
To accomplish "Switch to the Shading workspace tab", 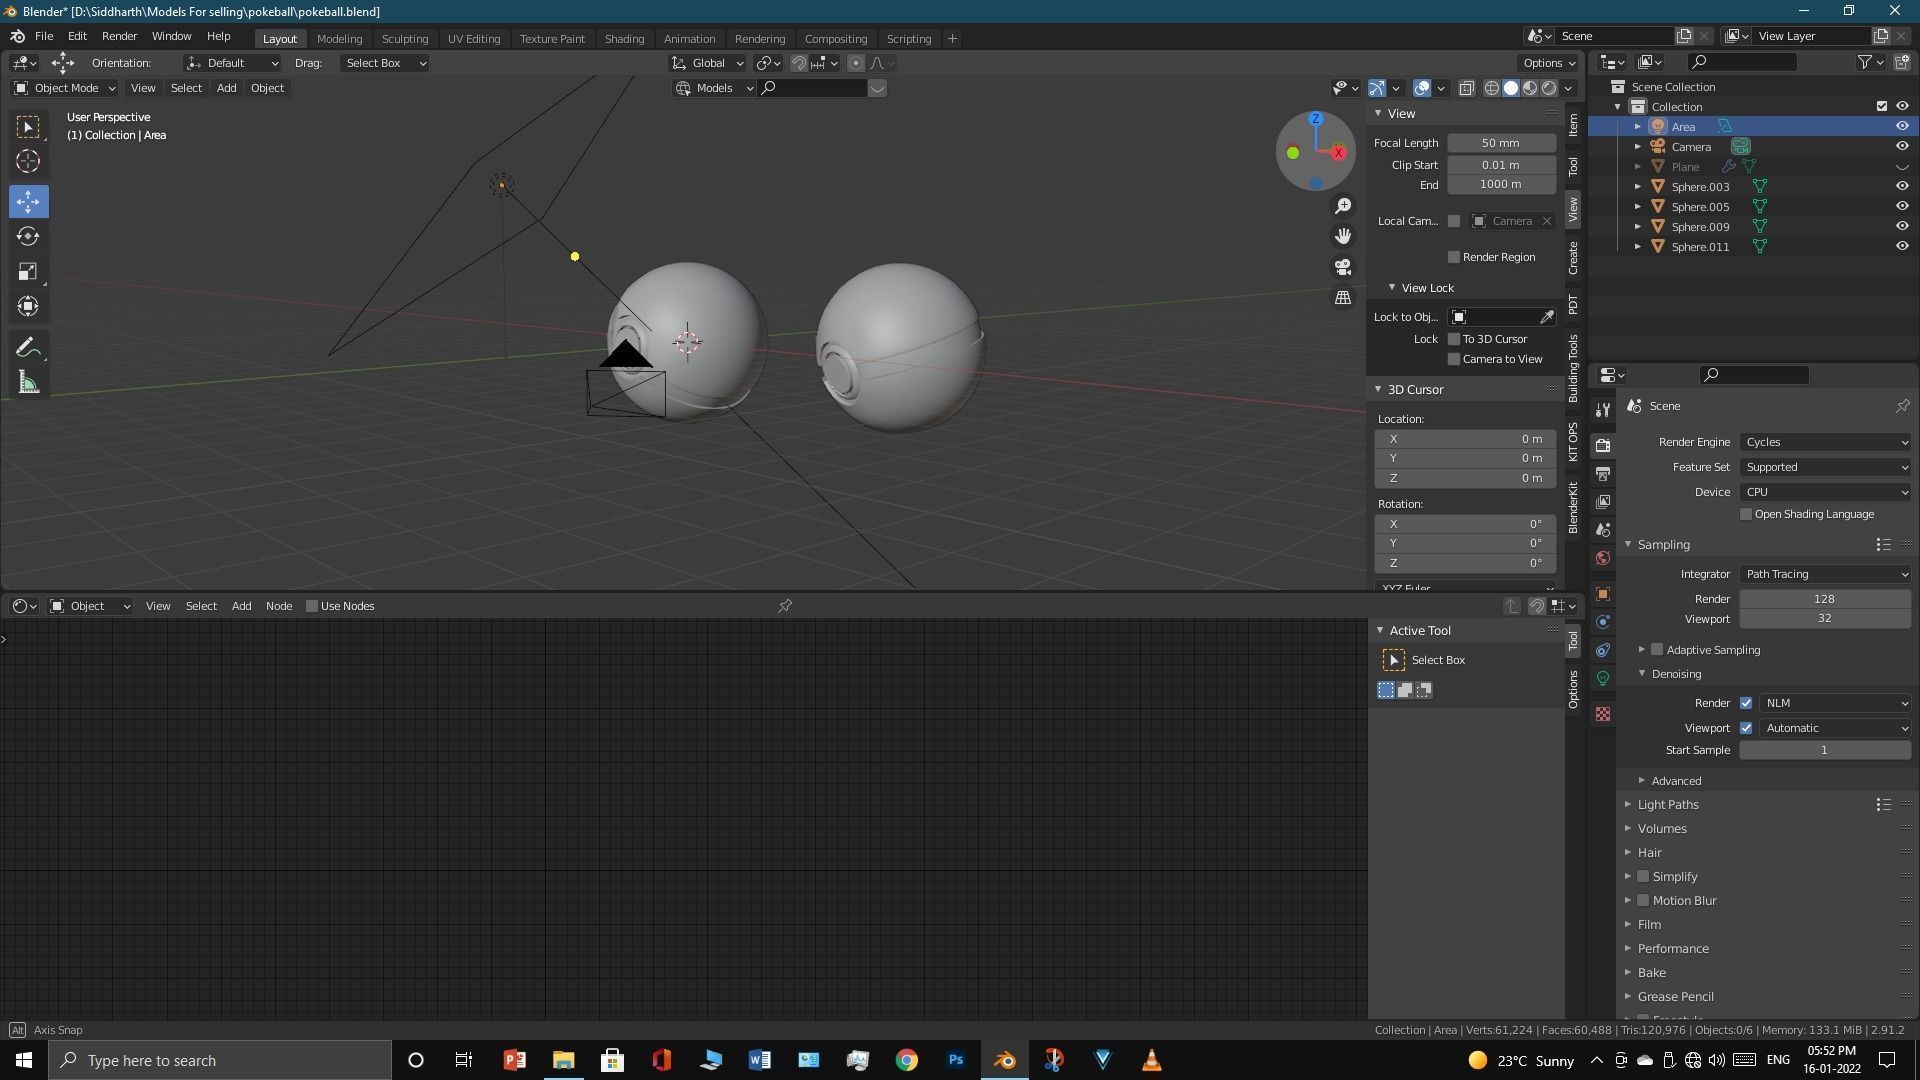I will pos(624,39).
